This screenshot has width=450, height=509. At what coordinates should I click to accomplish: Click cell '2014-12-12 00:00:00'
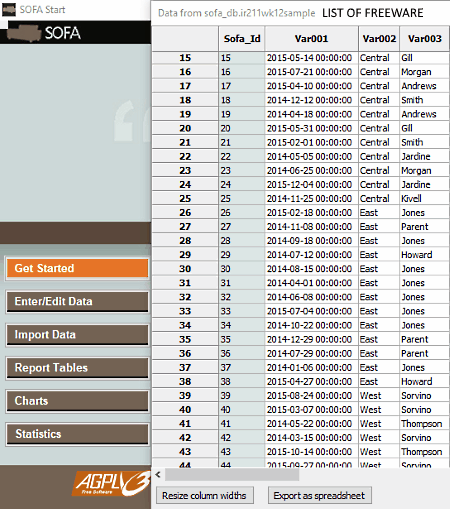[311, 100]
